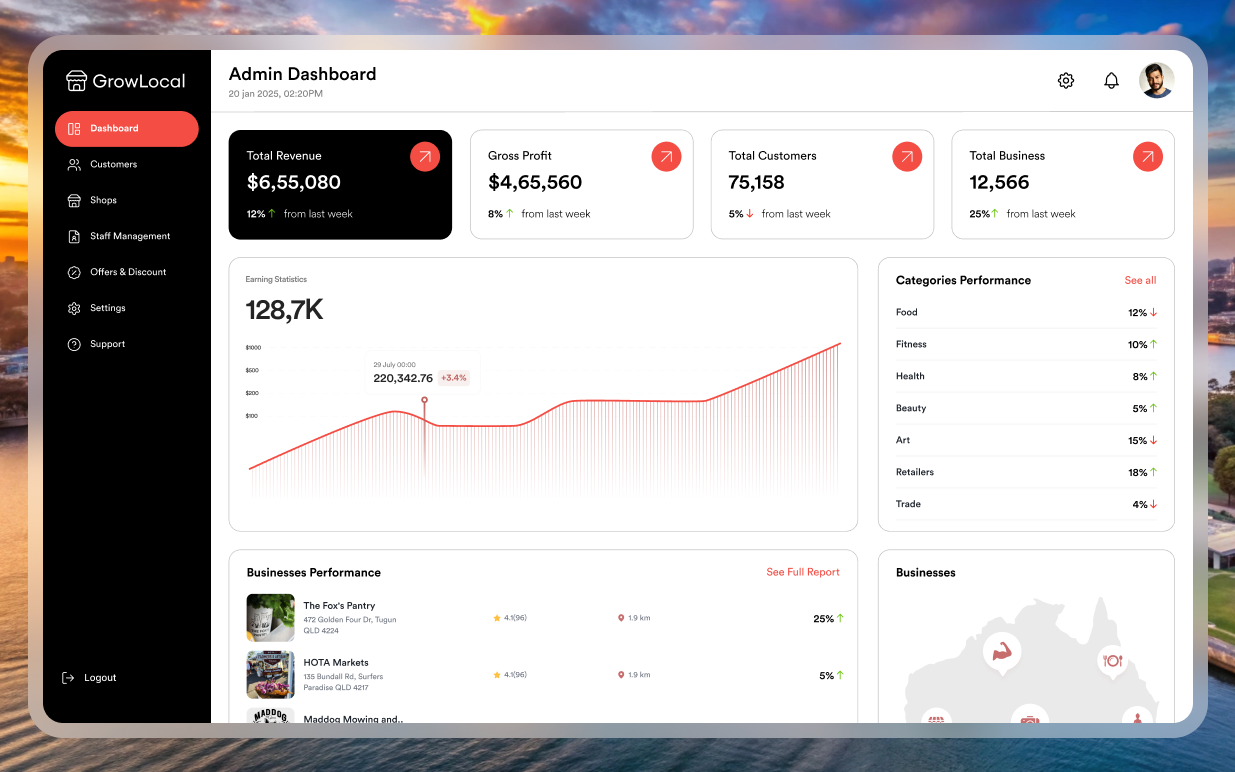Open Total Business arrow icon
Image resolution: width=1235 pixels, height=772 pixels.
(x=1148, y=157)
